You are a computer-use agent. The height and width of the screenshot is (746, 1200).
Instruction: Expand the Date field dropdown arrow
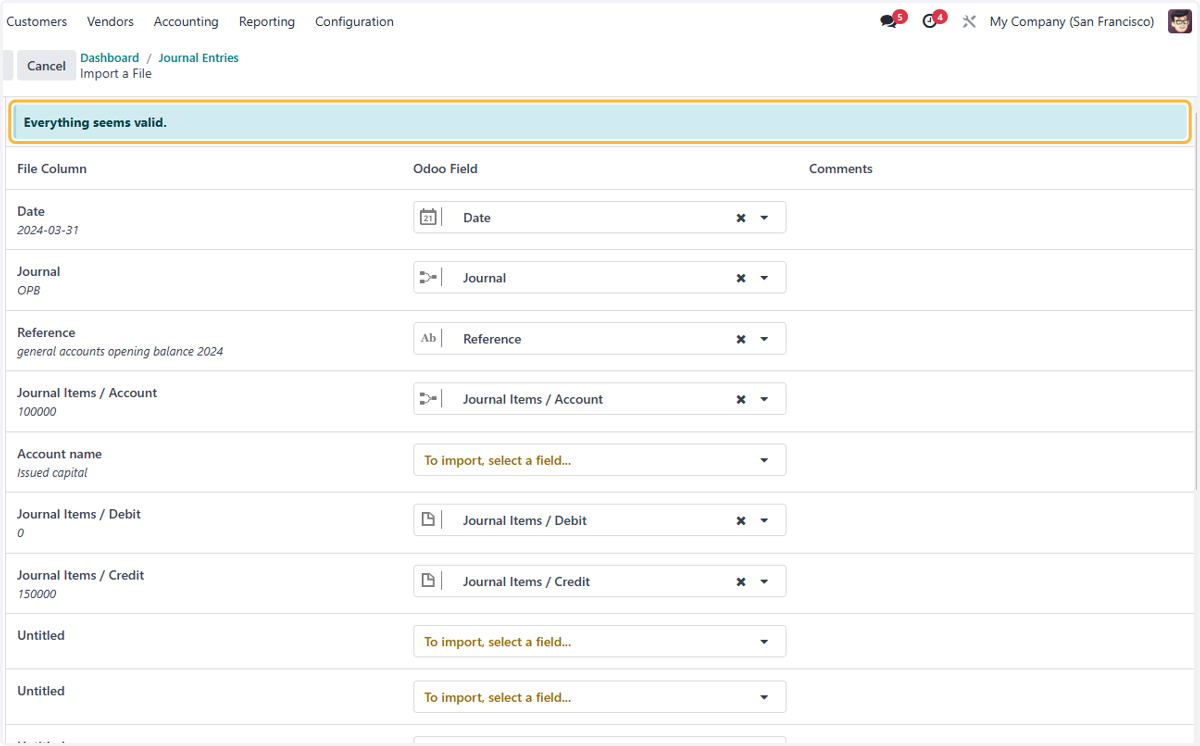764,218
